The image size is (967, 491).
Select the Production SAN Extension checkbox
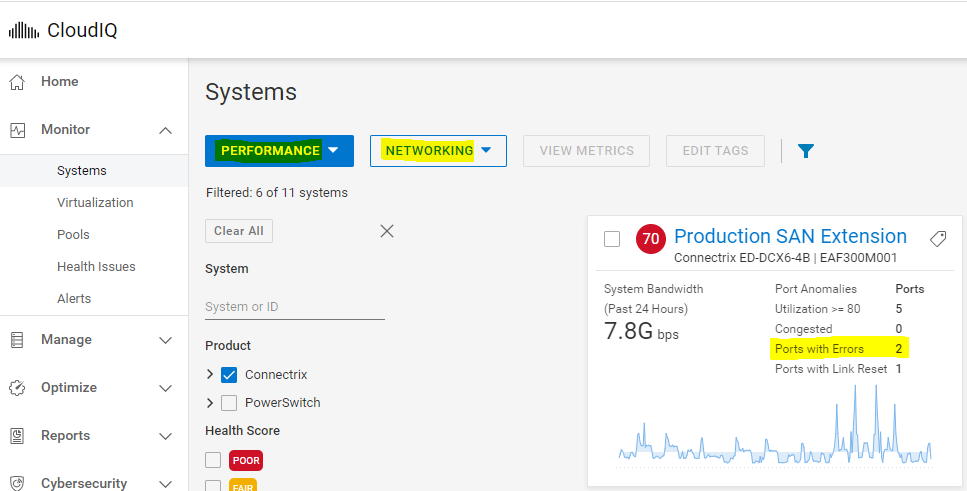click(x=612, y=239)
